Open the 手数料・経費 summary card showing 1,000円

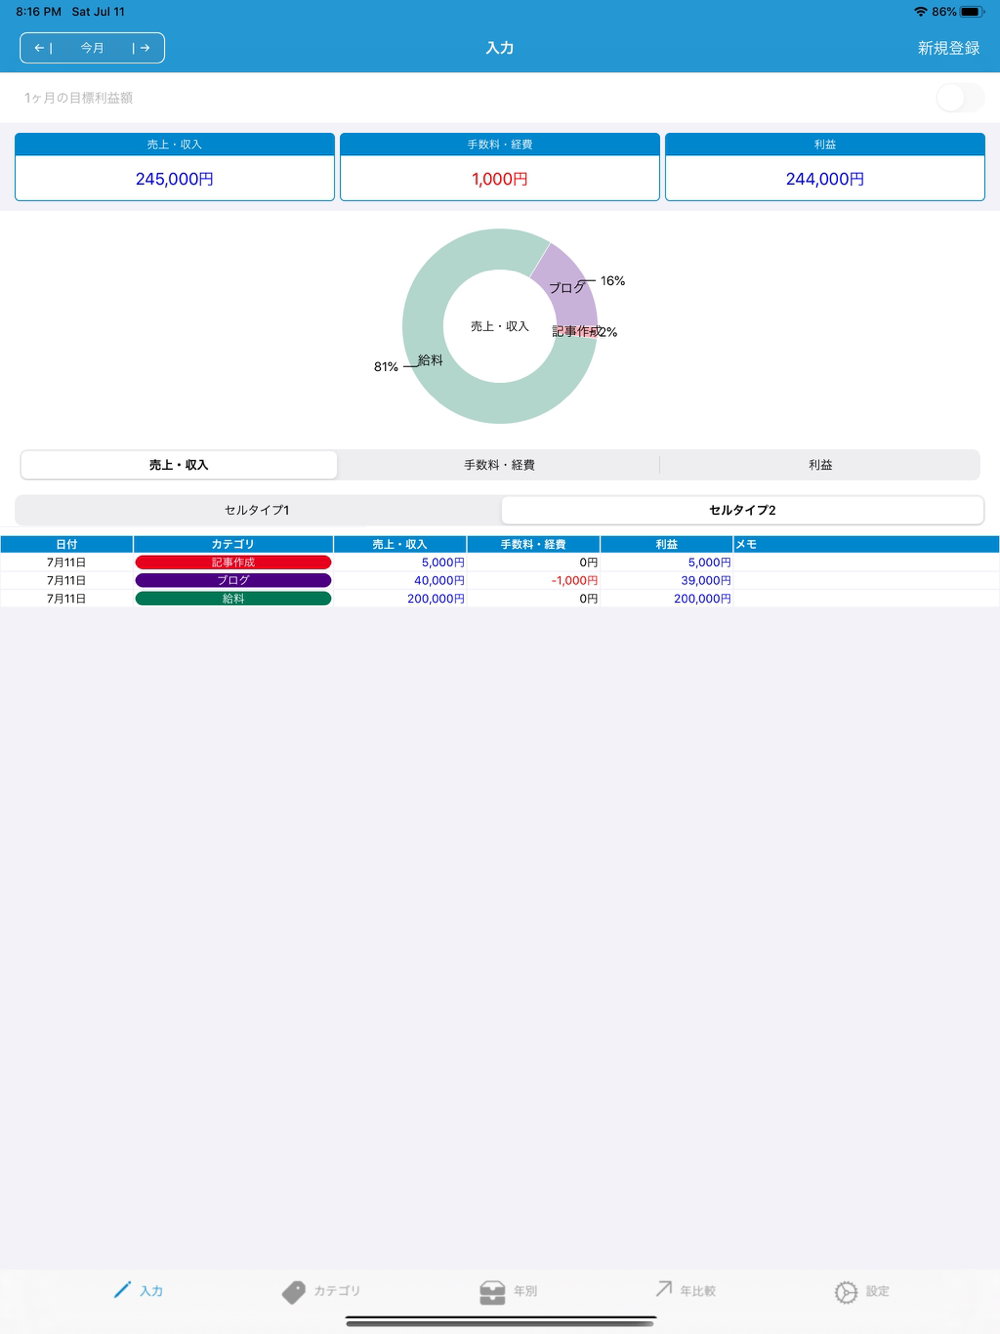[500, 167]
